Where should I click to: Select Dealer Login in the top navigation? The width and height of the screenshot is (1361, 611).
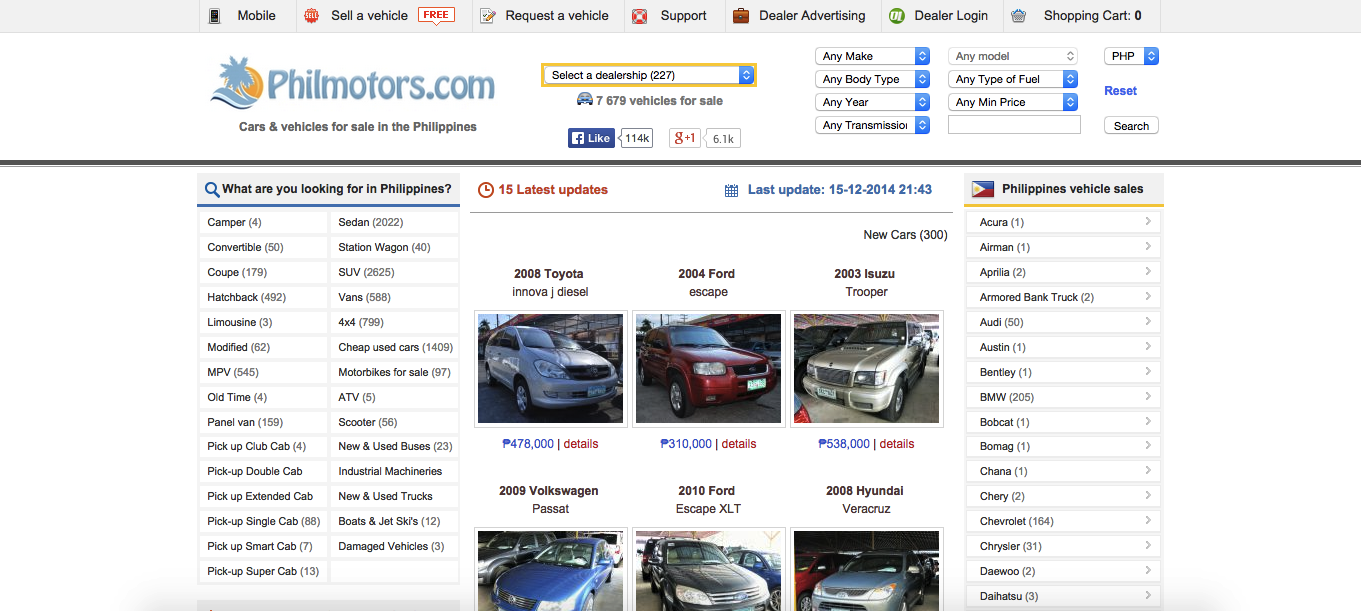[x=948, y=16]
